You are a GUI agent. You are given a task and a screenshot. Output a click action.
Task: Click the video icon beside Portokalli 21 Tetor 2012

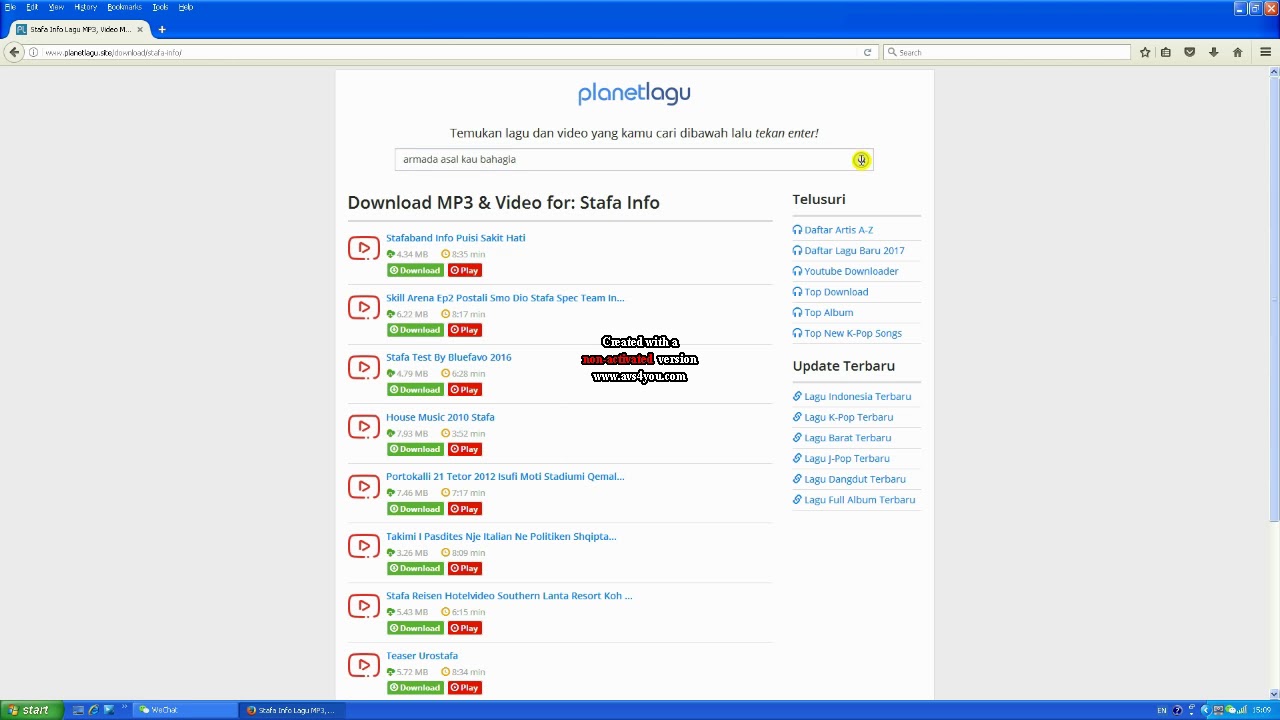(364, 486)
